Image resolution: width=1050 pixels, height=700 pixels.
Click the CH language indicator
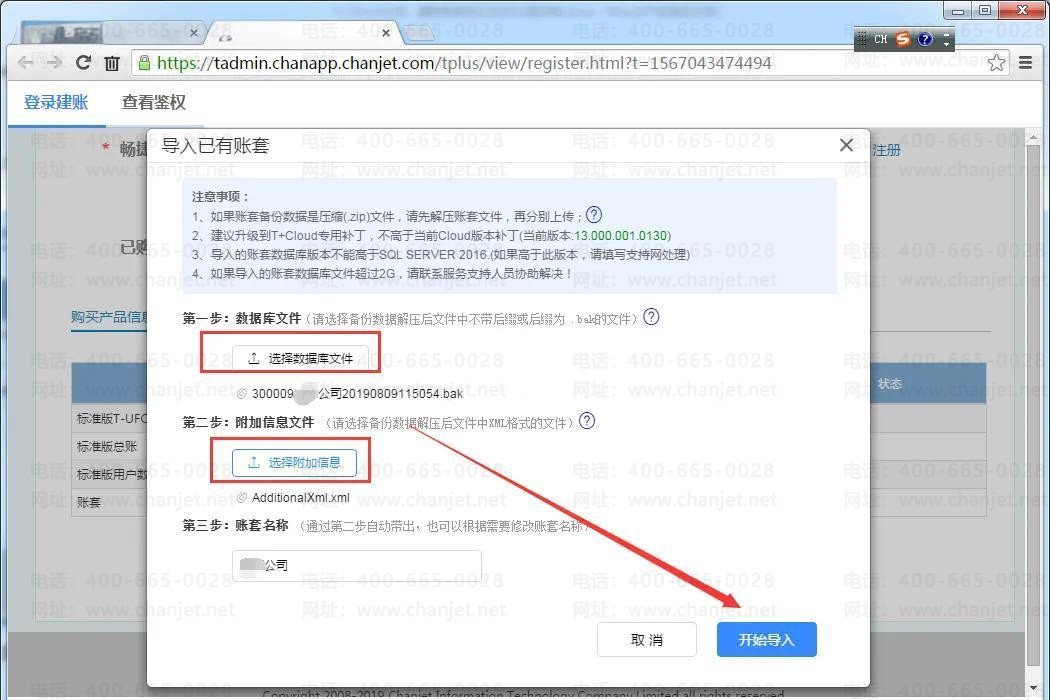(881, 40)
